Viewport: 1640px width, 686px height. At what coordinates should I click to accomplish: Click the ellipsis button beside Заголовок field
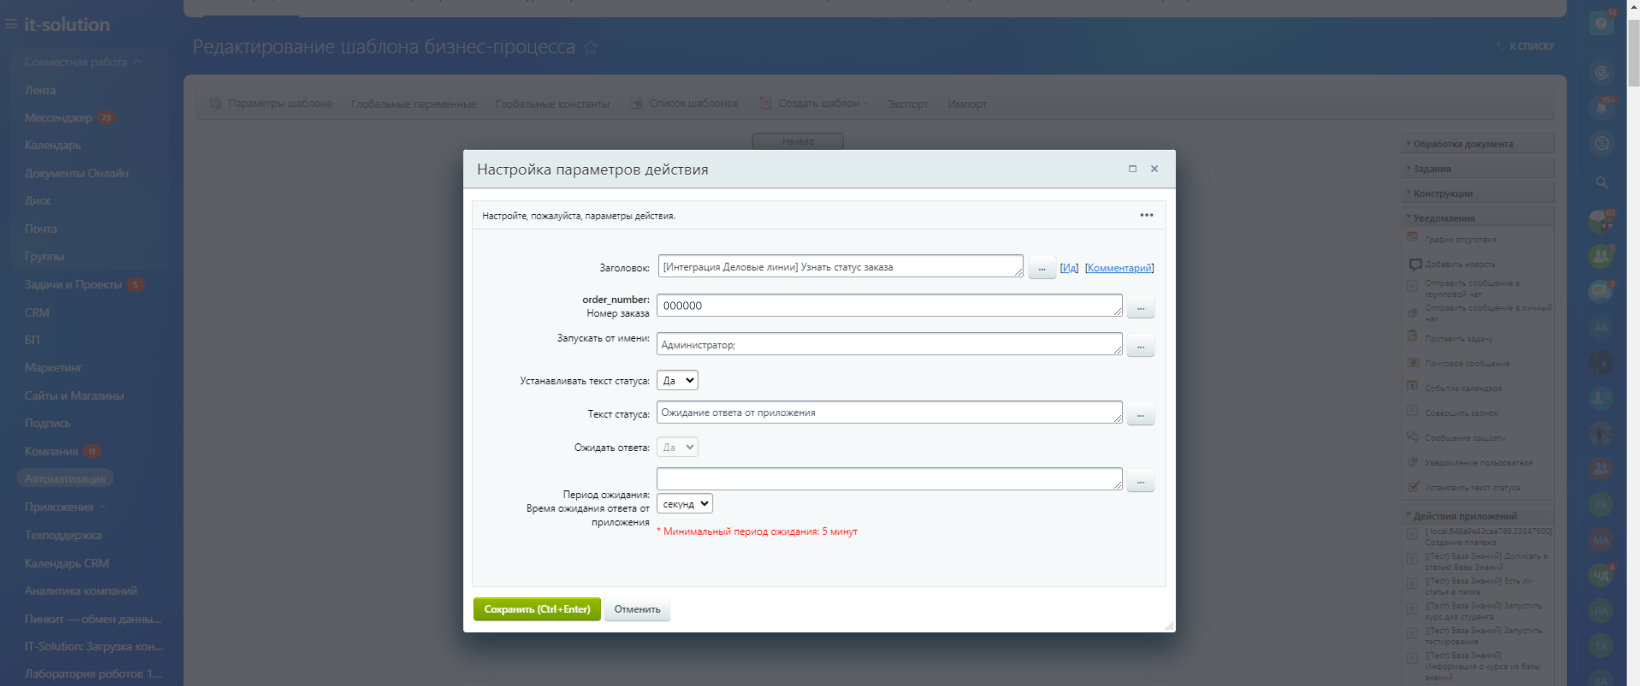click(1041, 268)
